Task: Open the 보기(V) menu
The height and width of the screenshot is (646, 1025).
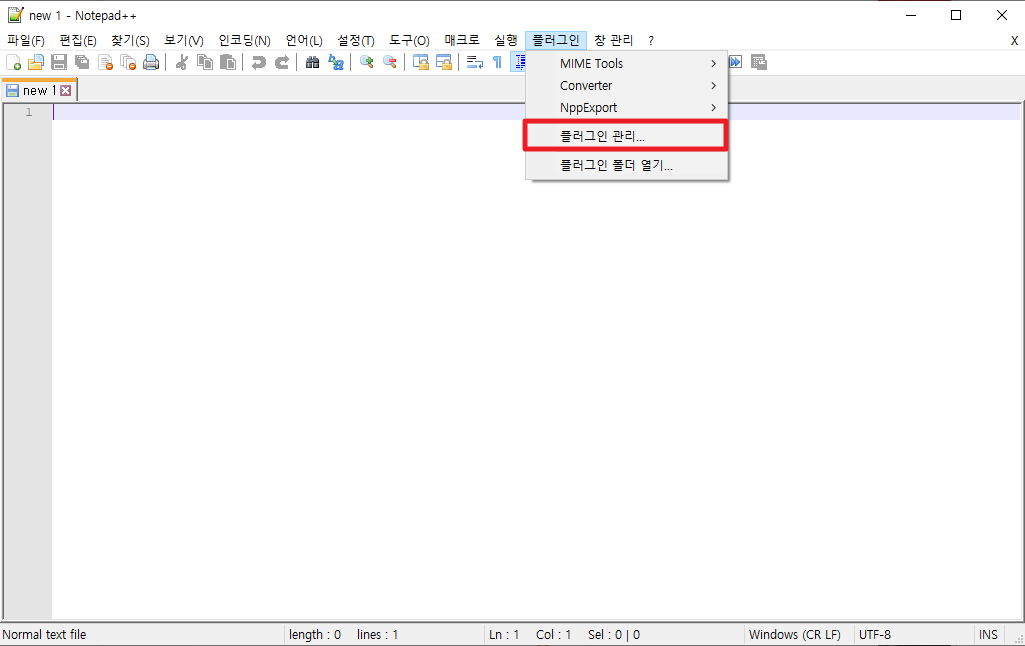Action: 184,41
